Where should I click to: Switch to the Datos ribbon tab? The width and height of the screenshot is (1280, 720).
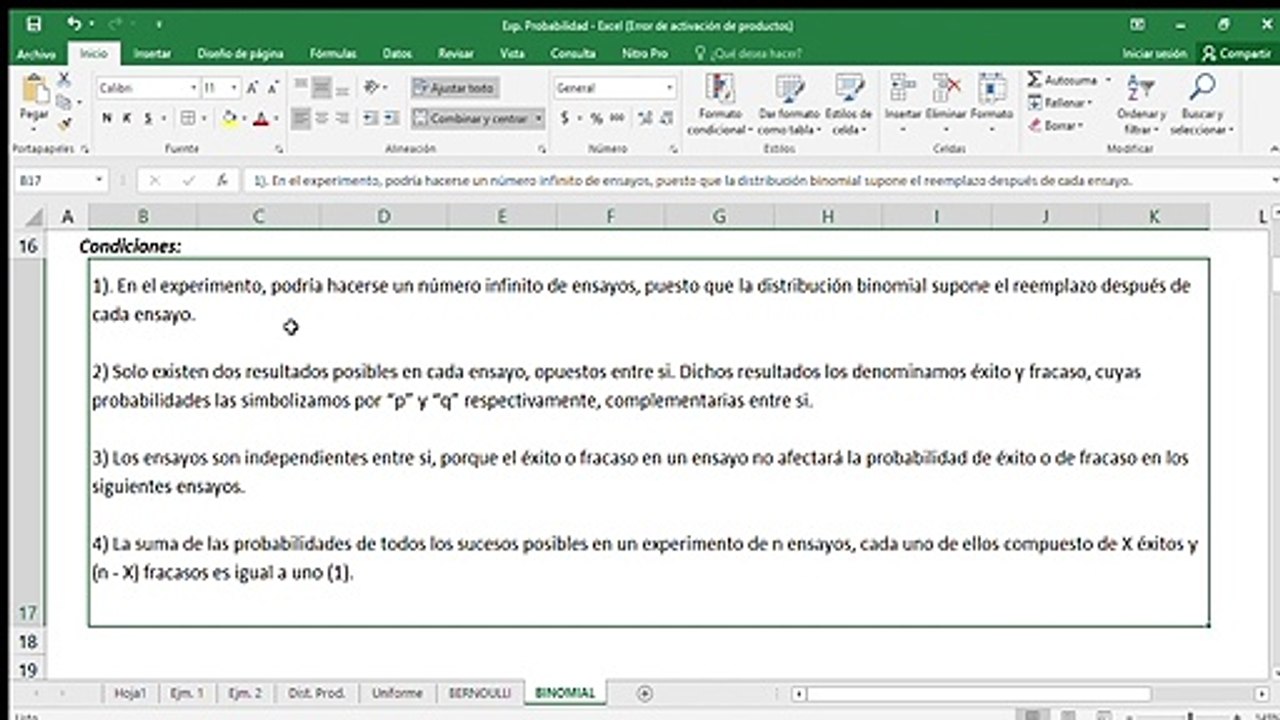pyautogui.click(x=397, y=54)
